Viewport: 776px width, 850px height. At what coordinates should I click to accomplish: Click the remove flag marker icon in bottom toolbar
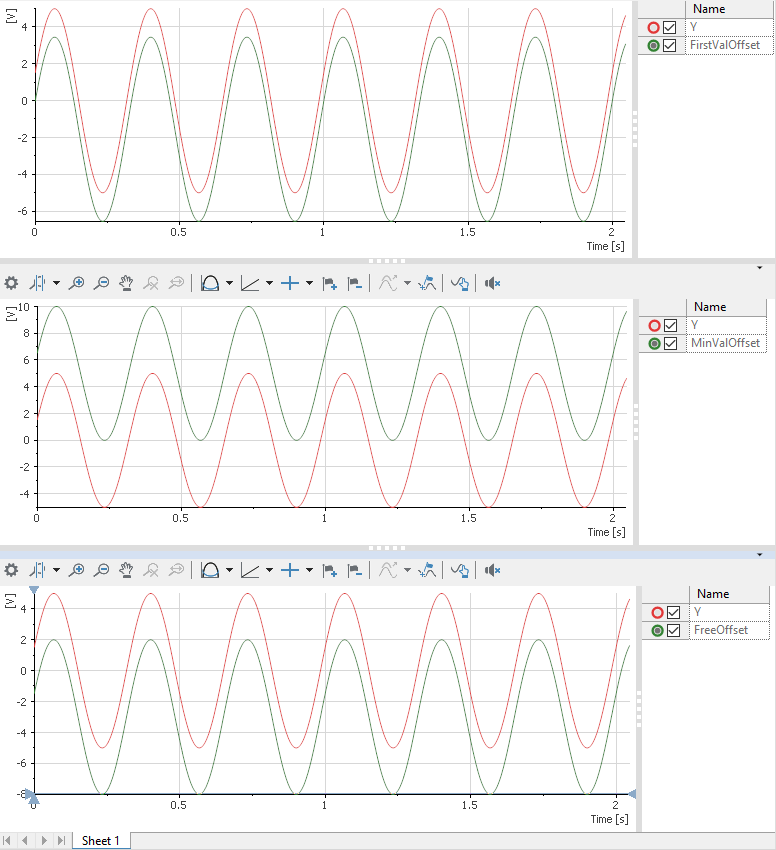tap(355, 569)
